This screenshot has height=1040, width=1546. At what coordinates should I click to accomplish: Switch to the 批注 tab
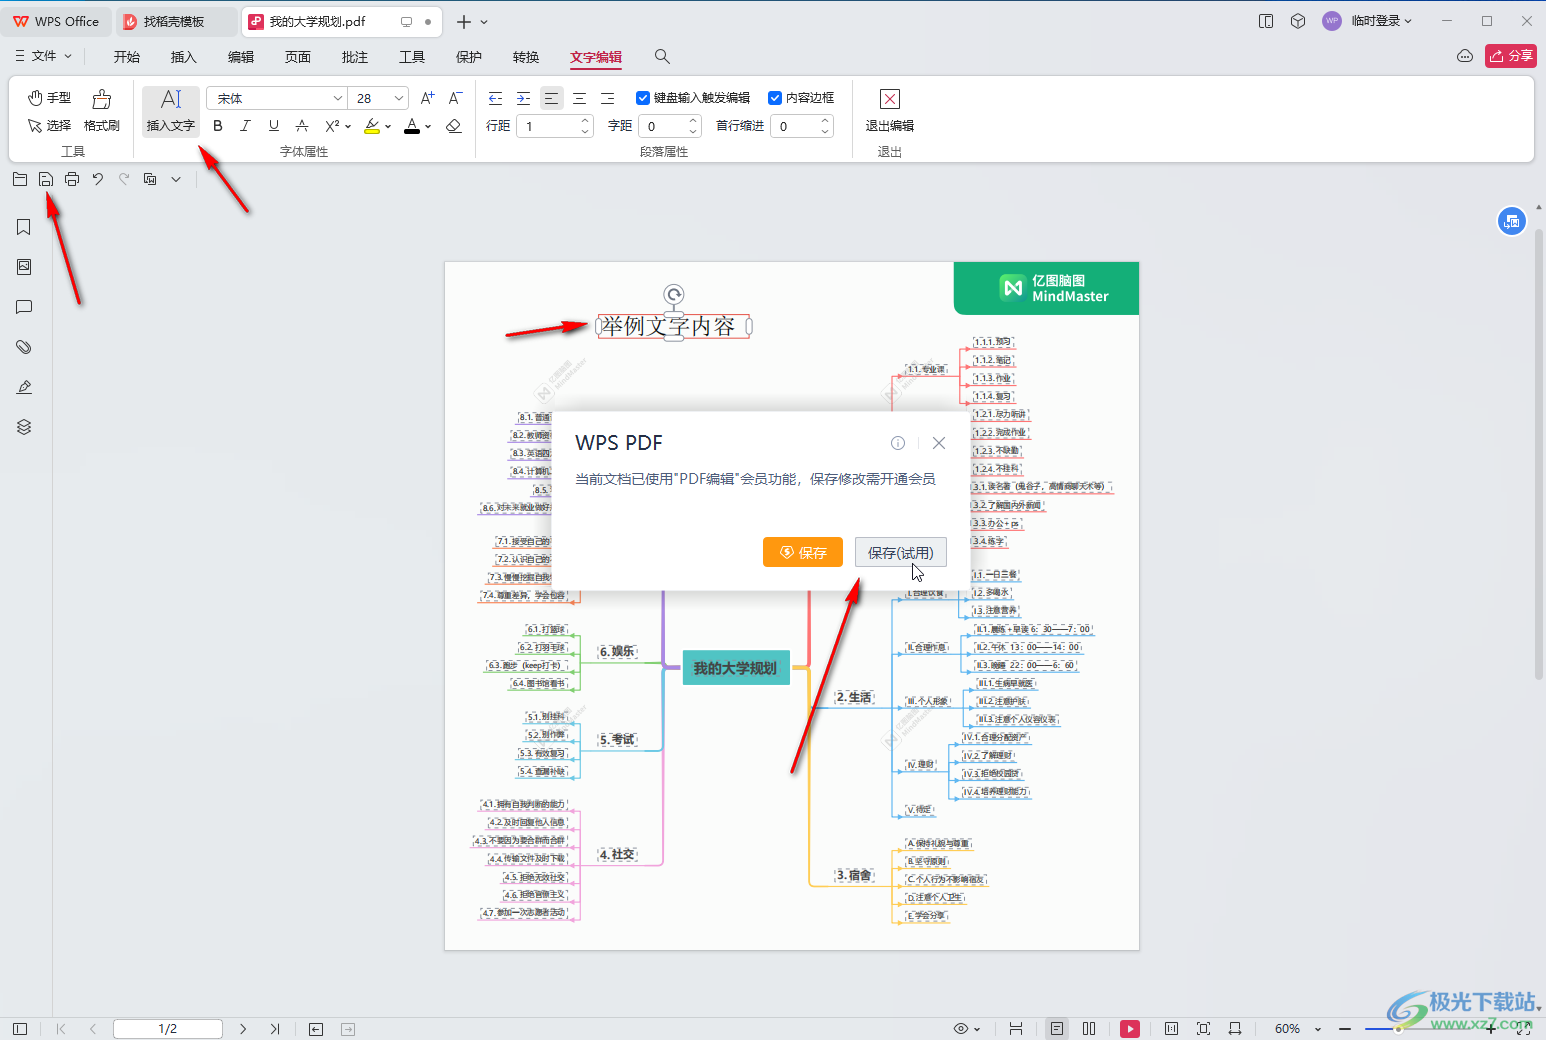(355, 57)
